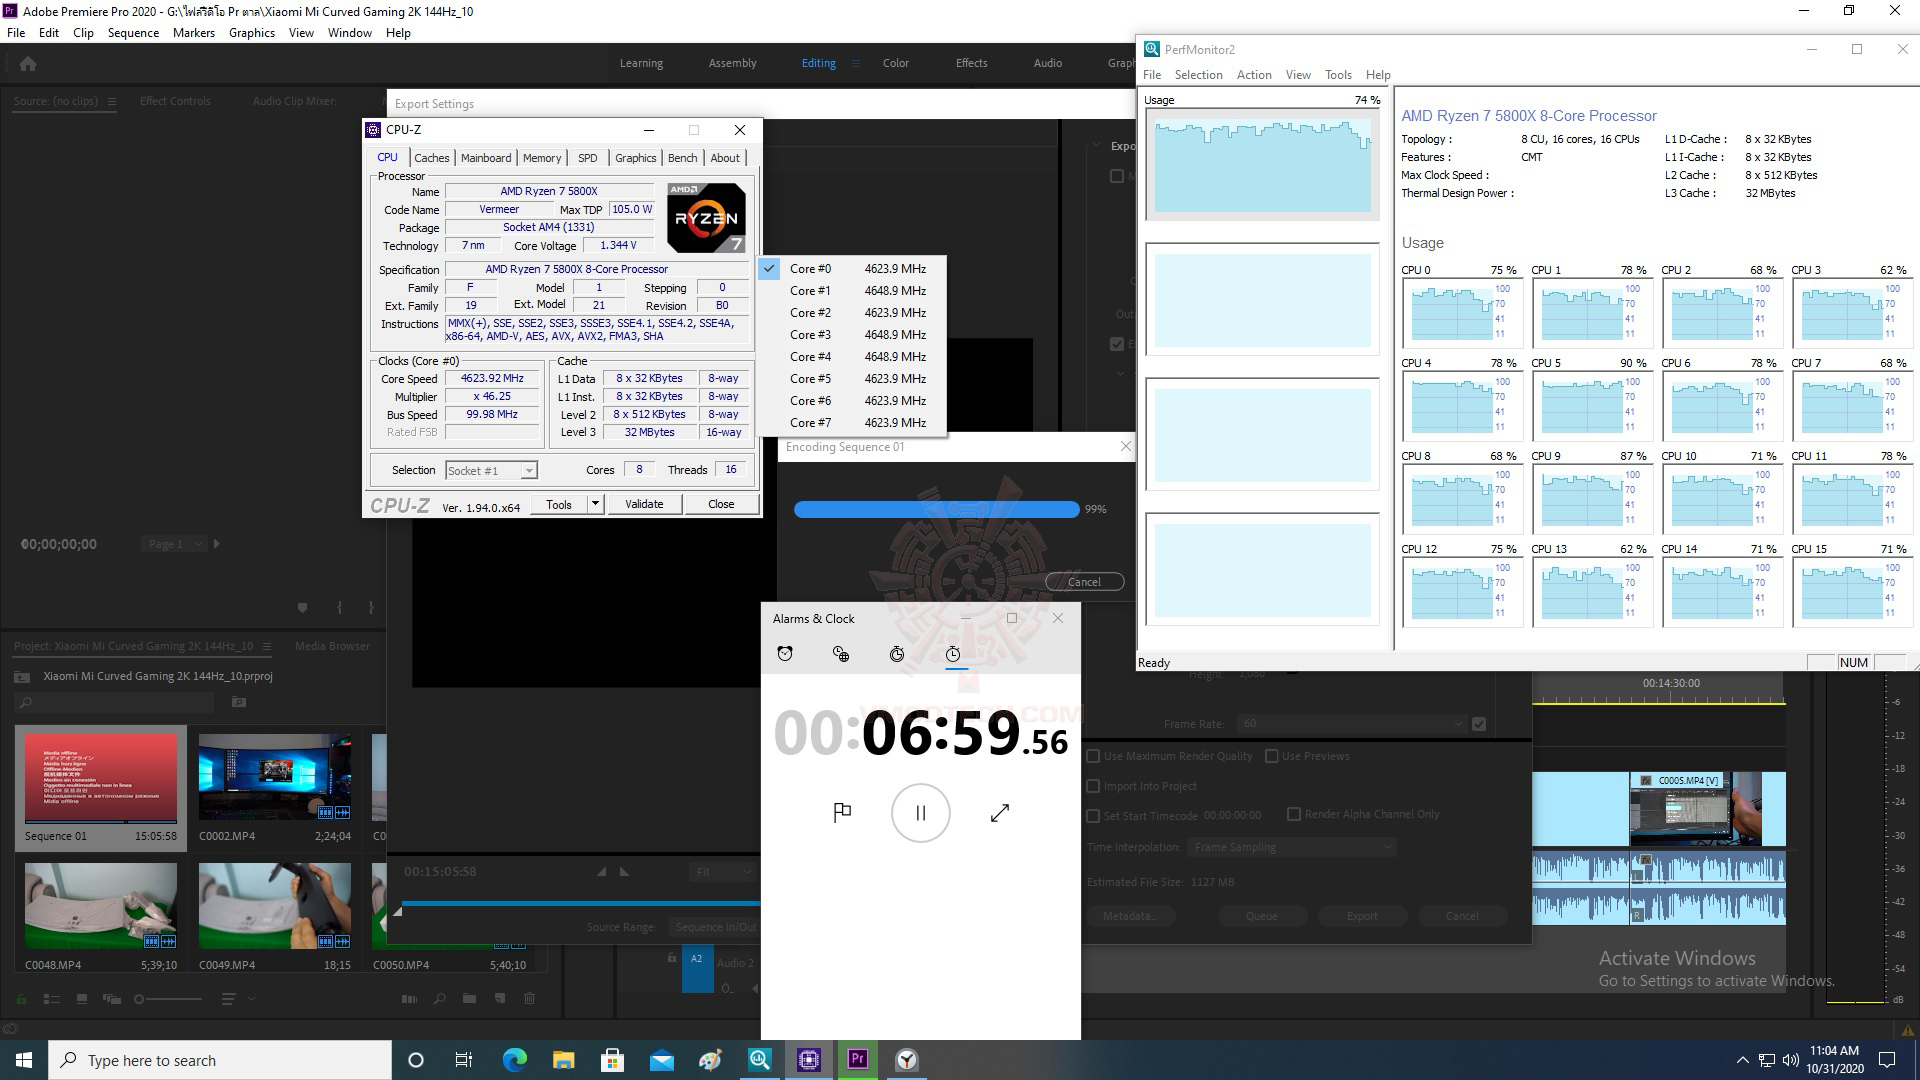The image size is (1920, 1080).
Task: Click the CPU-Z taskbar icon
Action: [809, 1060]
